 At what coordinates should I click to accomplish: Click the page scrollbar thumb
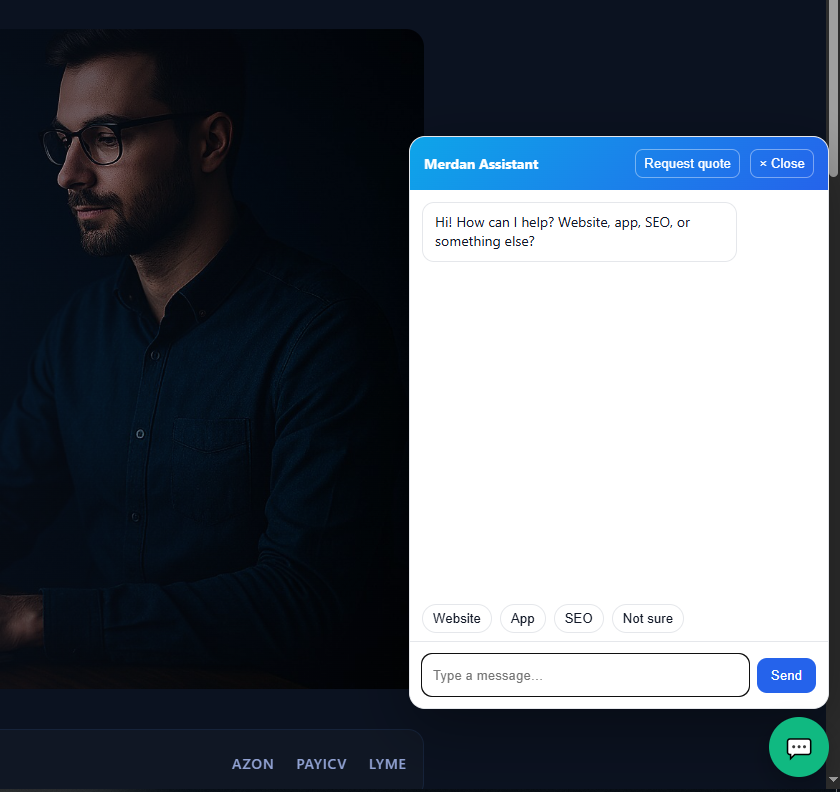[834, 88]
